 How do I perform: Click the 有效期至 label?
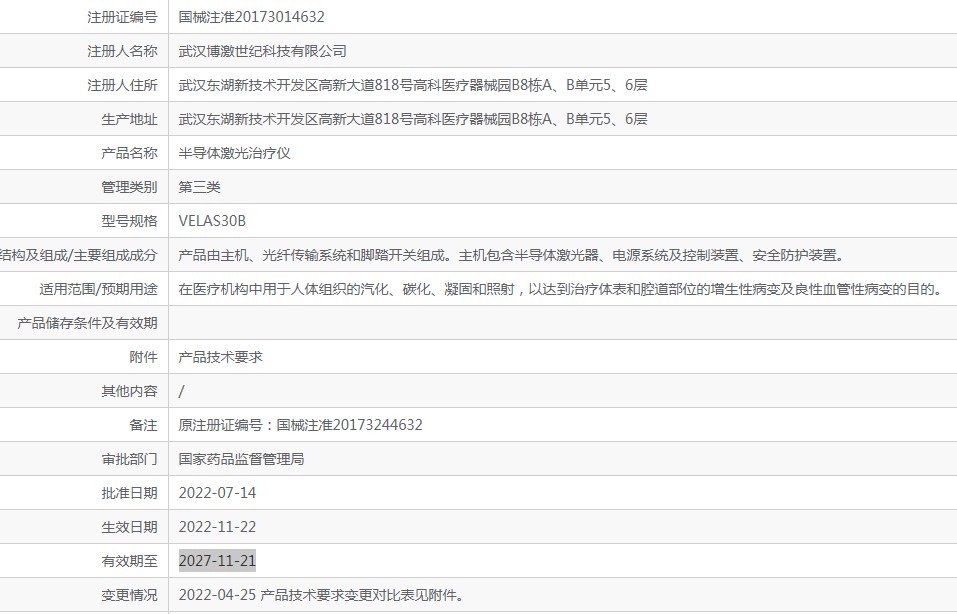coord(129,561)
